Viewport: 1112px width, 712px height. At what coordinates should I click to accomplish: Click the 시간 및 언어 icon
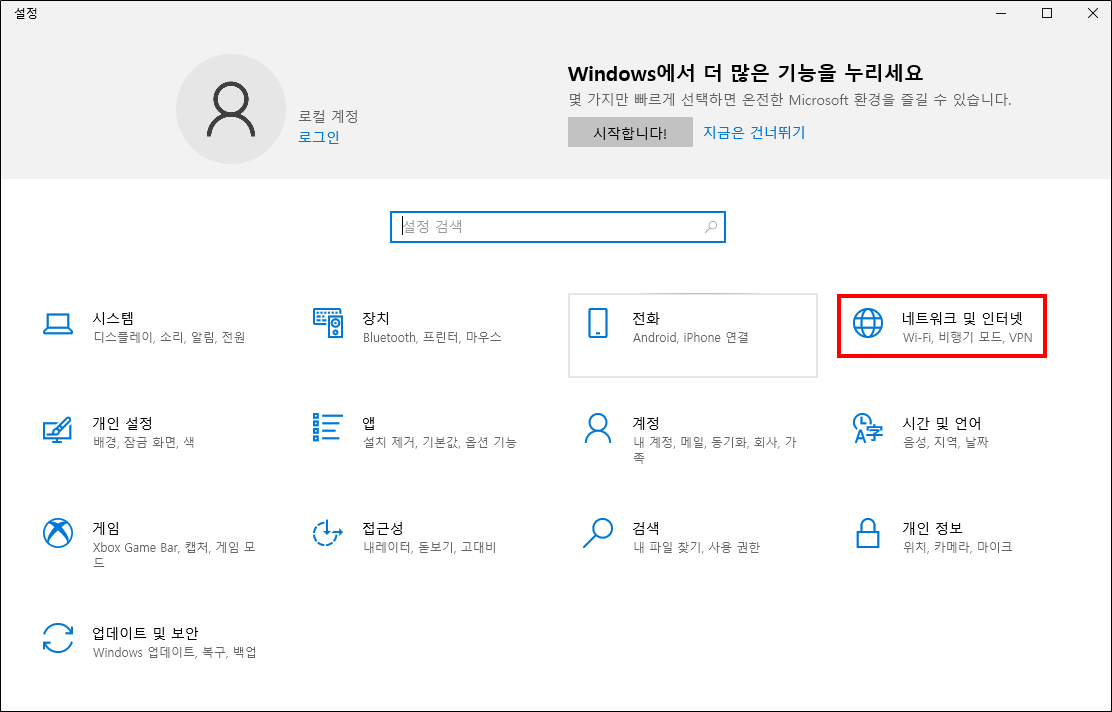pyautogui.click(x=868, y=428)
